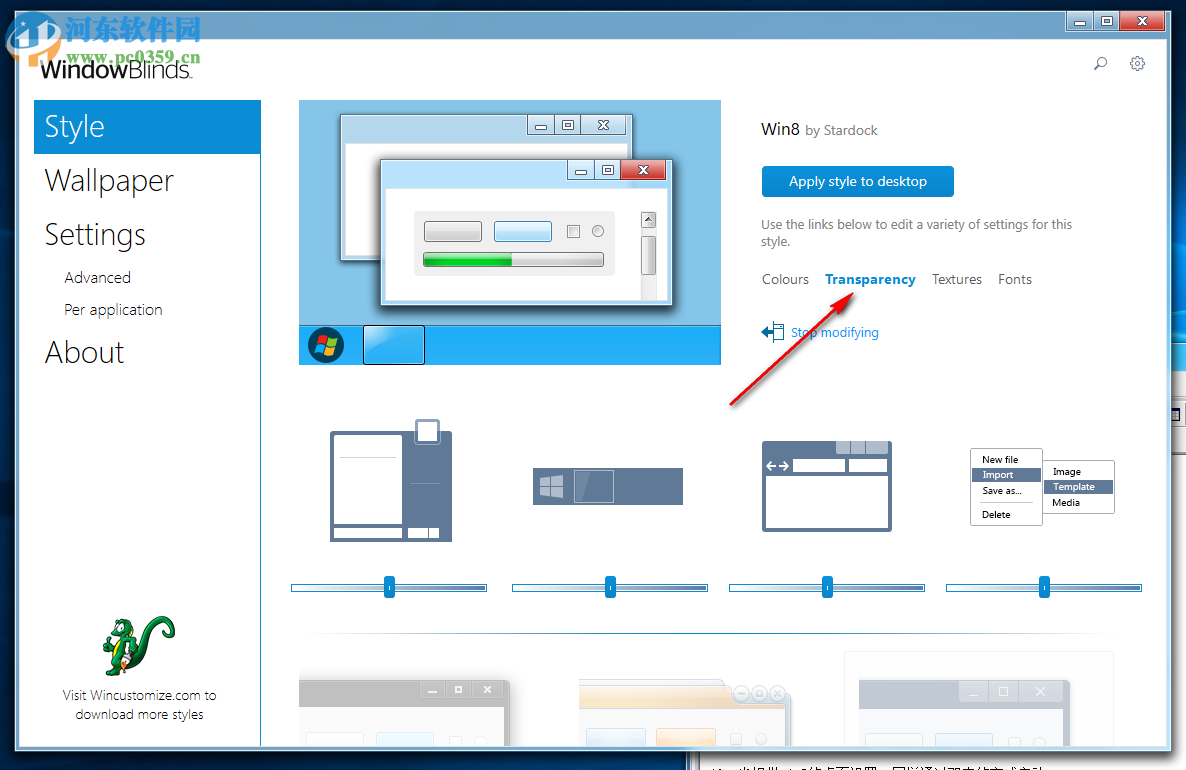1186x770 pixels.
Task: Open the Transparency settings link
Action: [x=869, y=279]
